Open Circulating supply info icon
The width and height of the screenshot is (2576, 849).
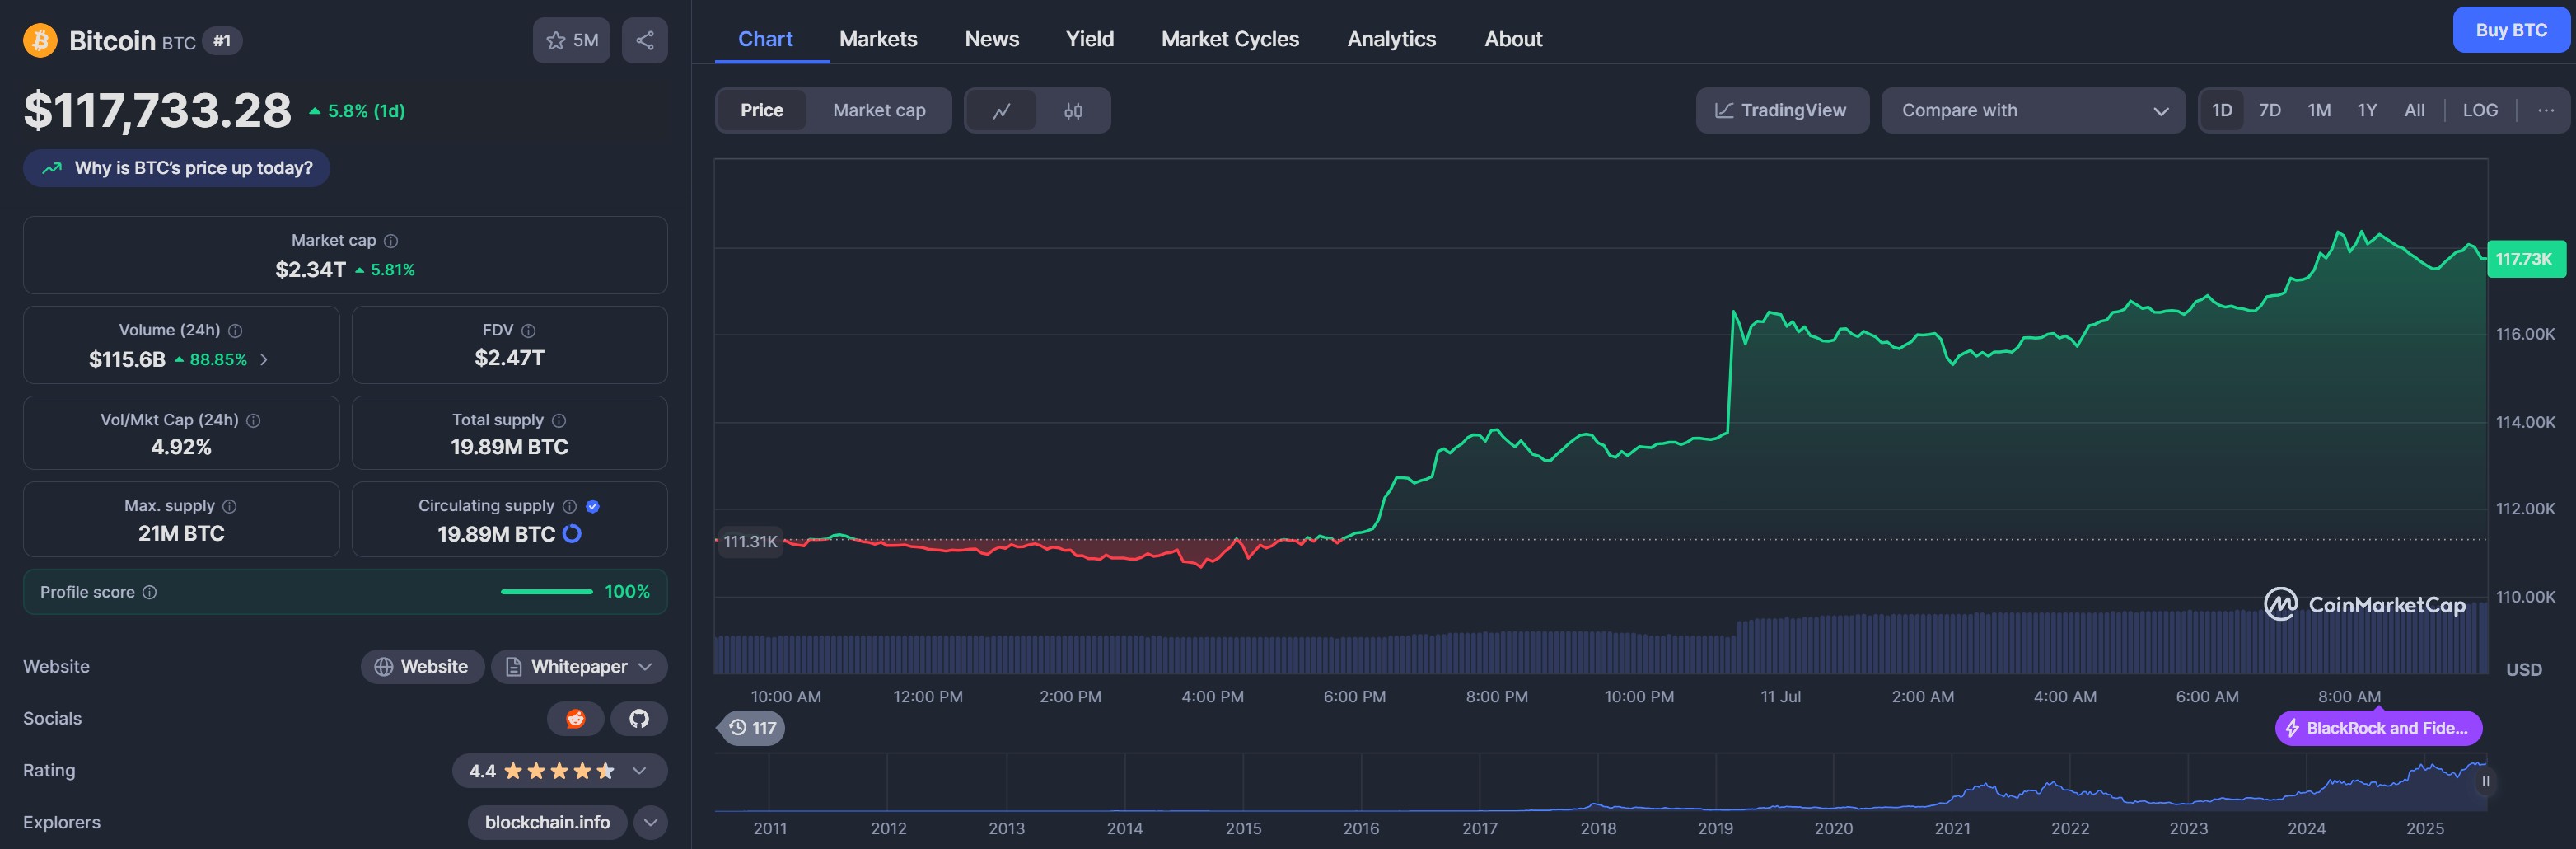569,507
